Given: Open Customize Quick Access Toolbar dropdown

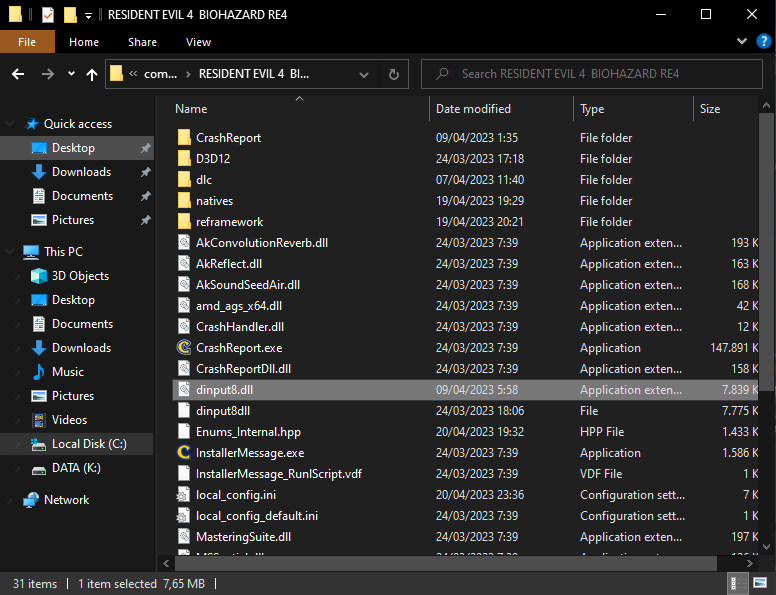Looking at the screenshot, I should point(88,16).
